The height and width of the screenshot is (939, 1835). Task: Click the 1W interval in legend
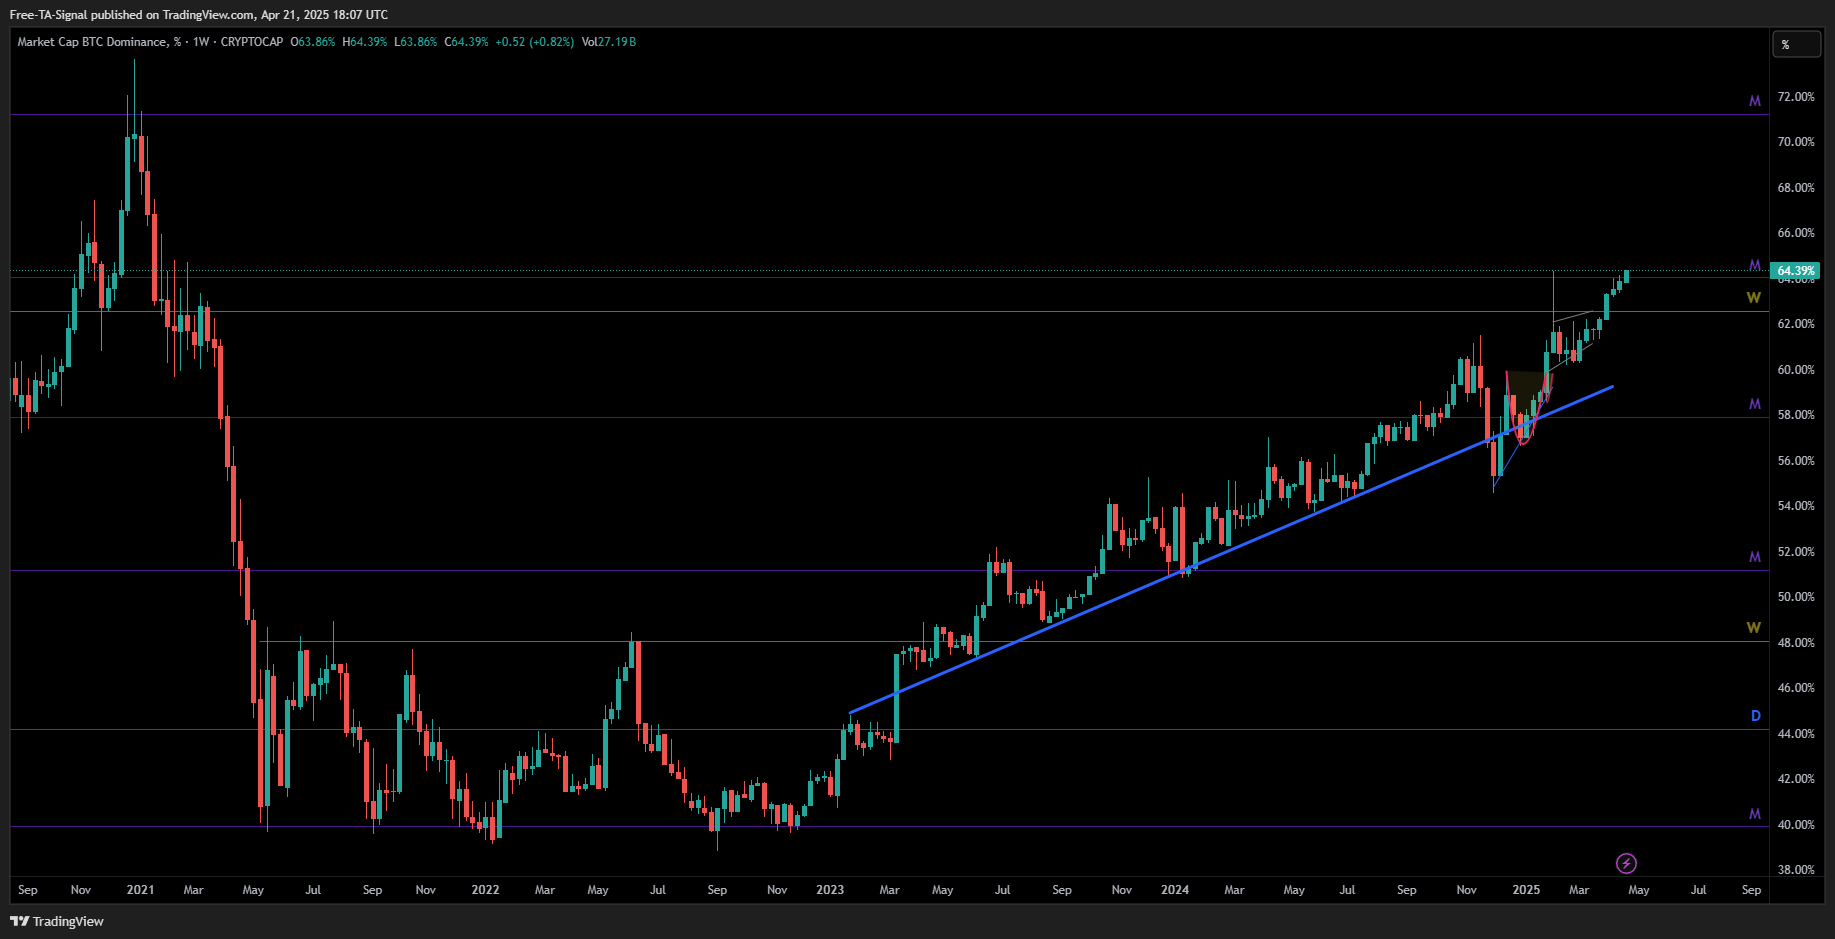(x=201, y=42)
